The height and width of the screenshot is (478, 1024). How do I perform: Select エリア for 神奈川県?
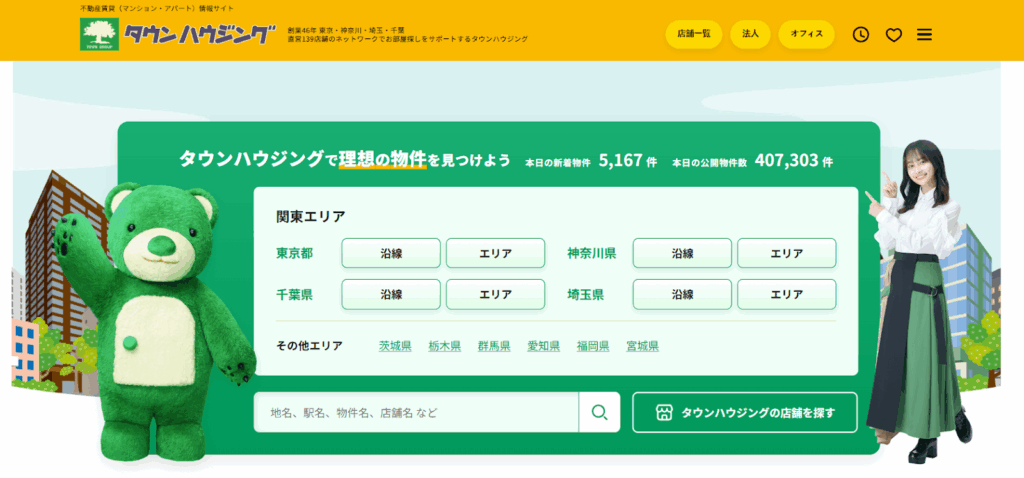pyautogui.click(x=786, y=253)
